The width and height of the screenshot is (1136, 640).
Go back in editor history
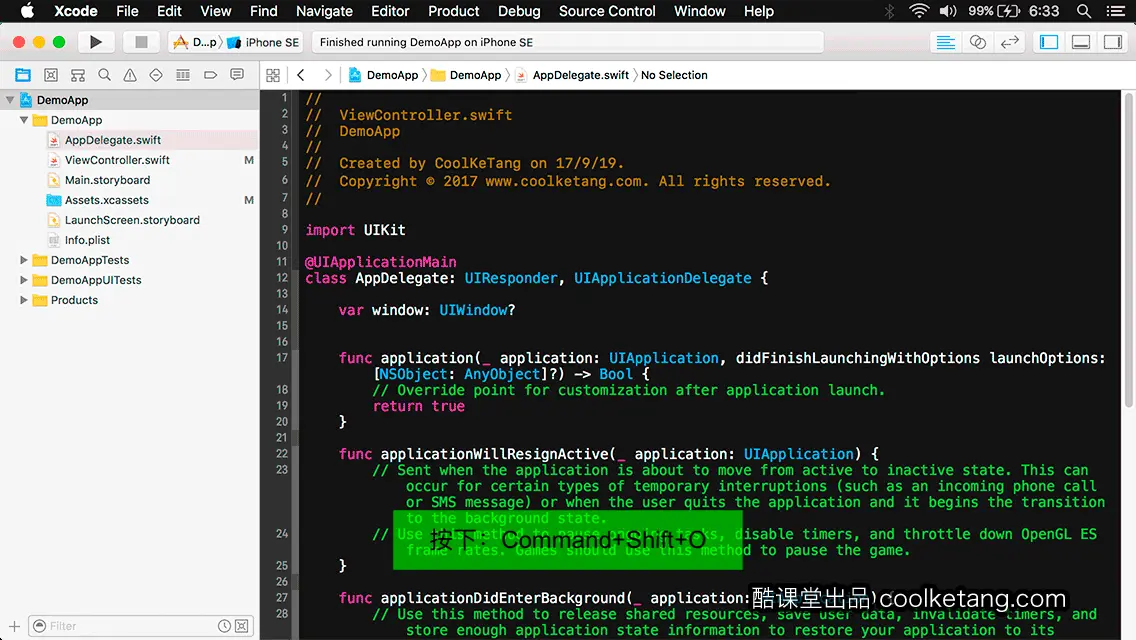coord(301,75)
